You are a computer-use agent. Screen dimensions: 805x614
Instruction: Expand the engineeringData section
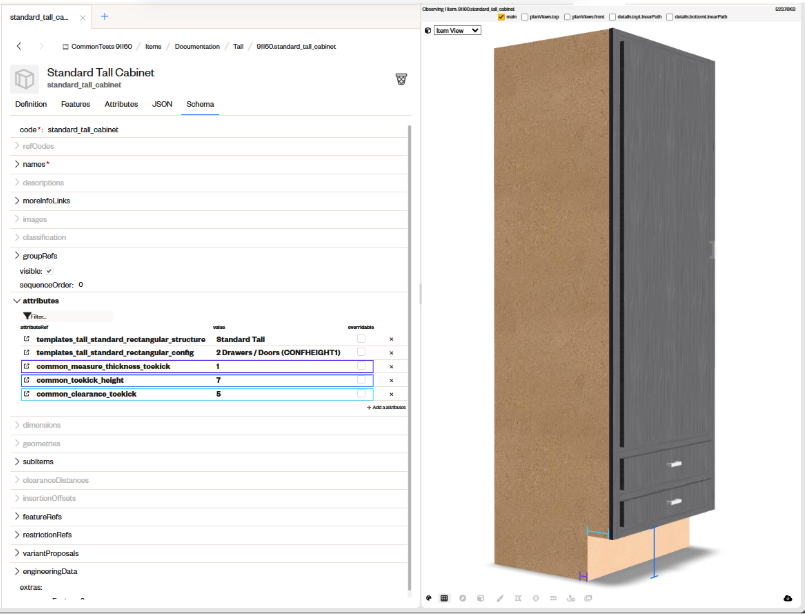coord(17,571)
